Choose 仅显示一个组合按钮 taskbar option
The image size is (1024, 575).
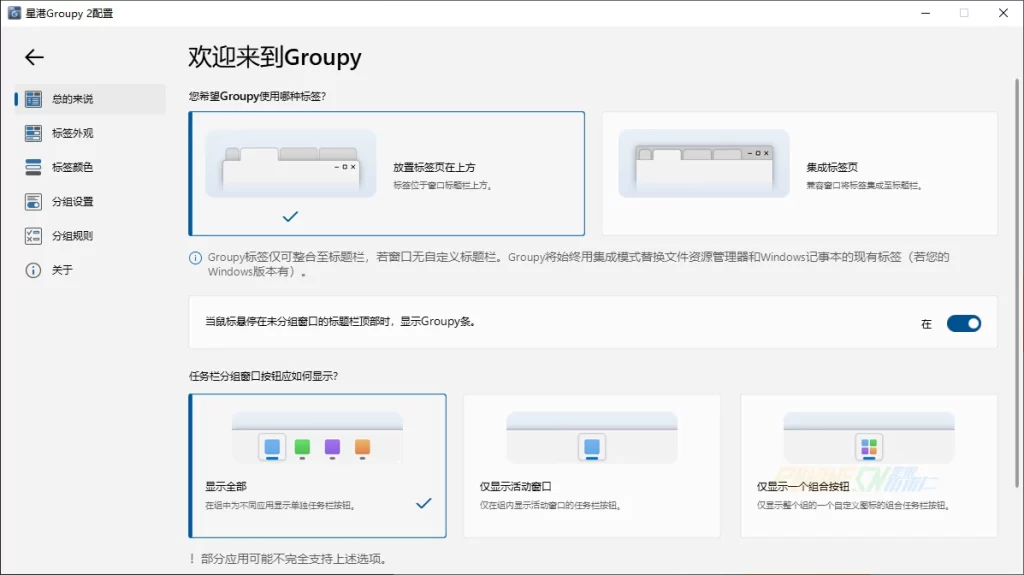coord(868,465)
